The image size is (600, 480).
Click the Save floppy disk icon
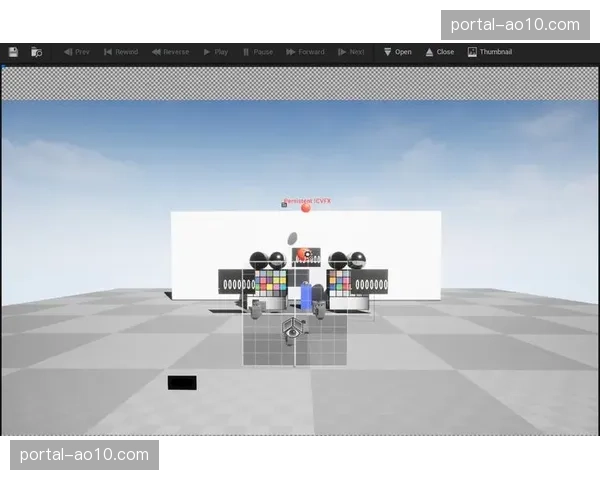click(x=13, y=52)
